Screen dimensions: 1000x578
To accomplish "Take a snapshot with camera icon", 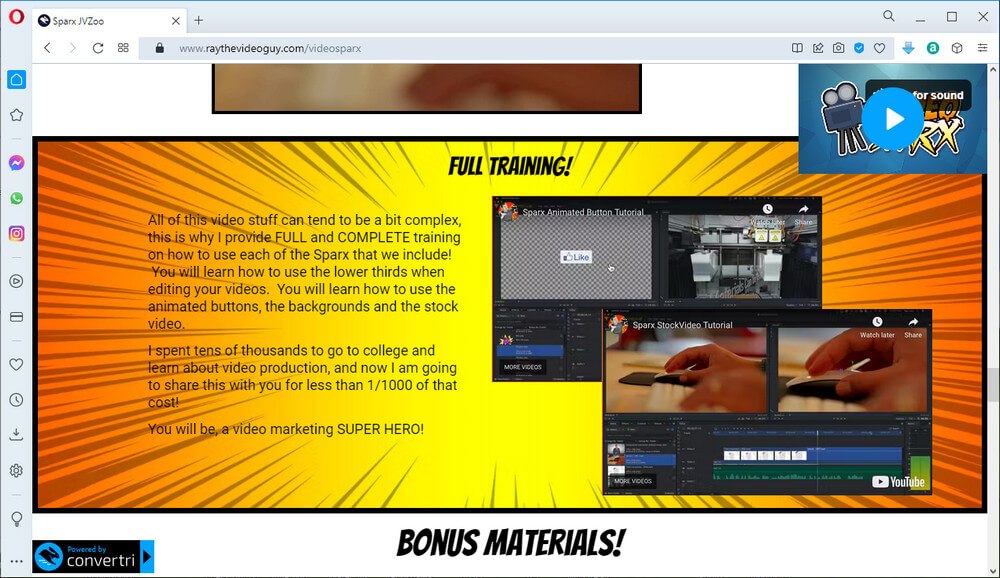I will [x=839, y=48].
